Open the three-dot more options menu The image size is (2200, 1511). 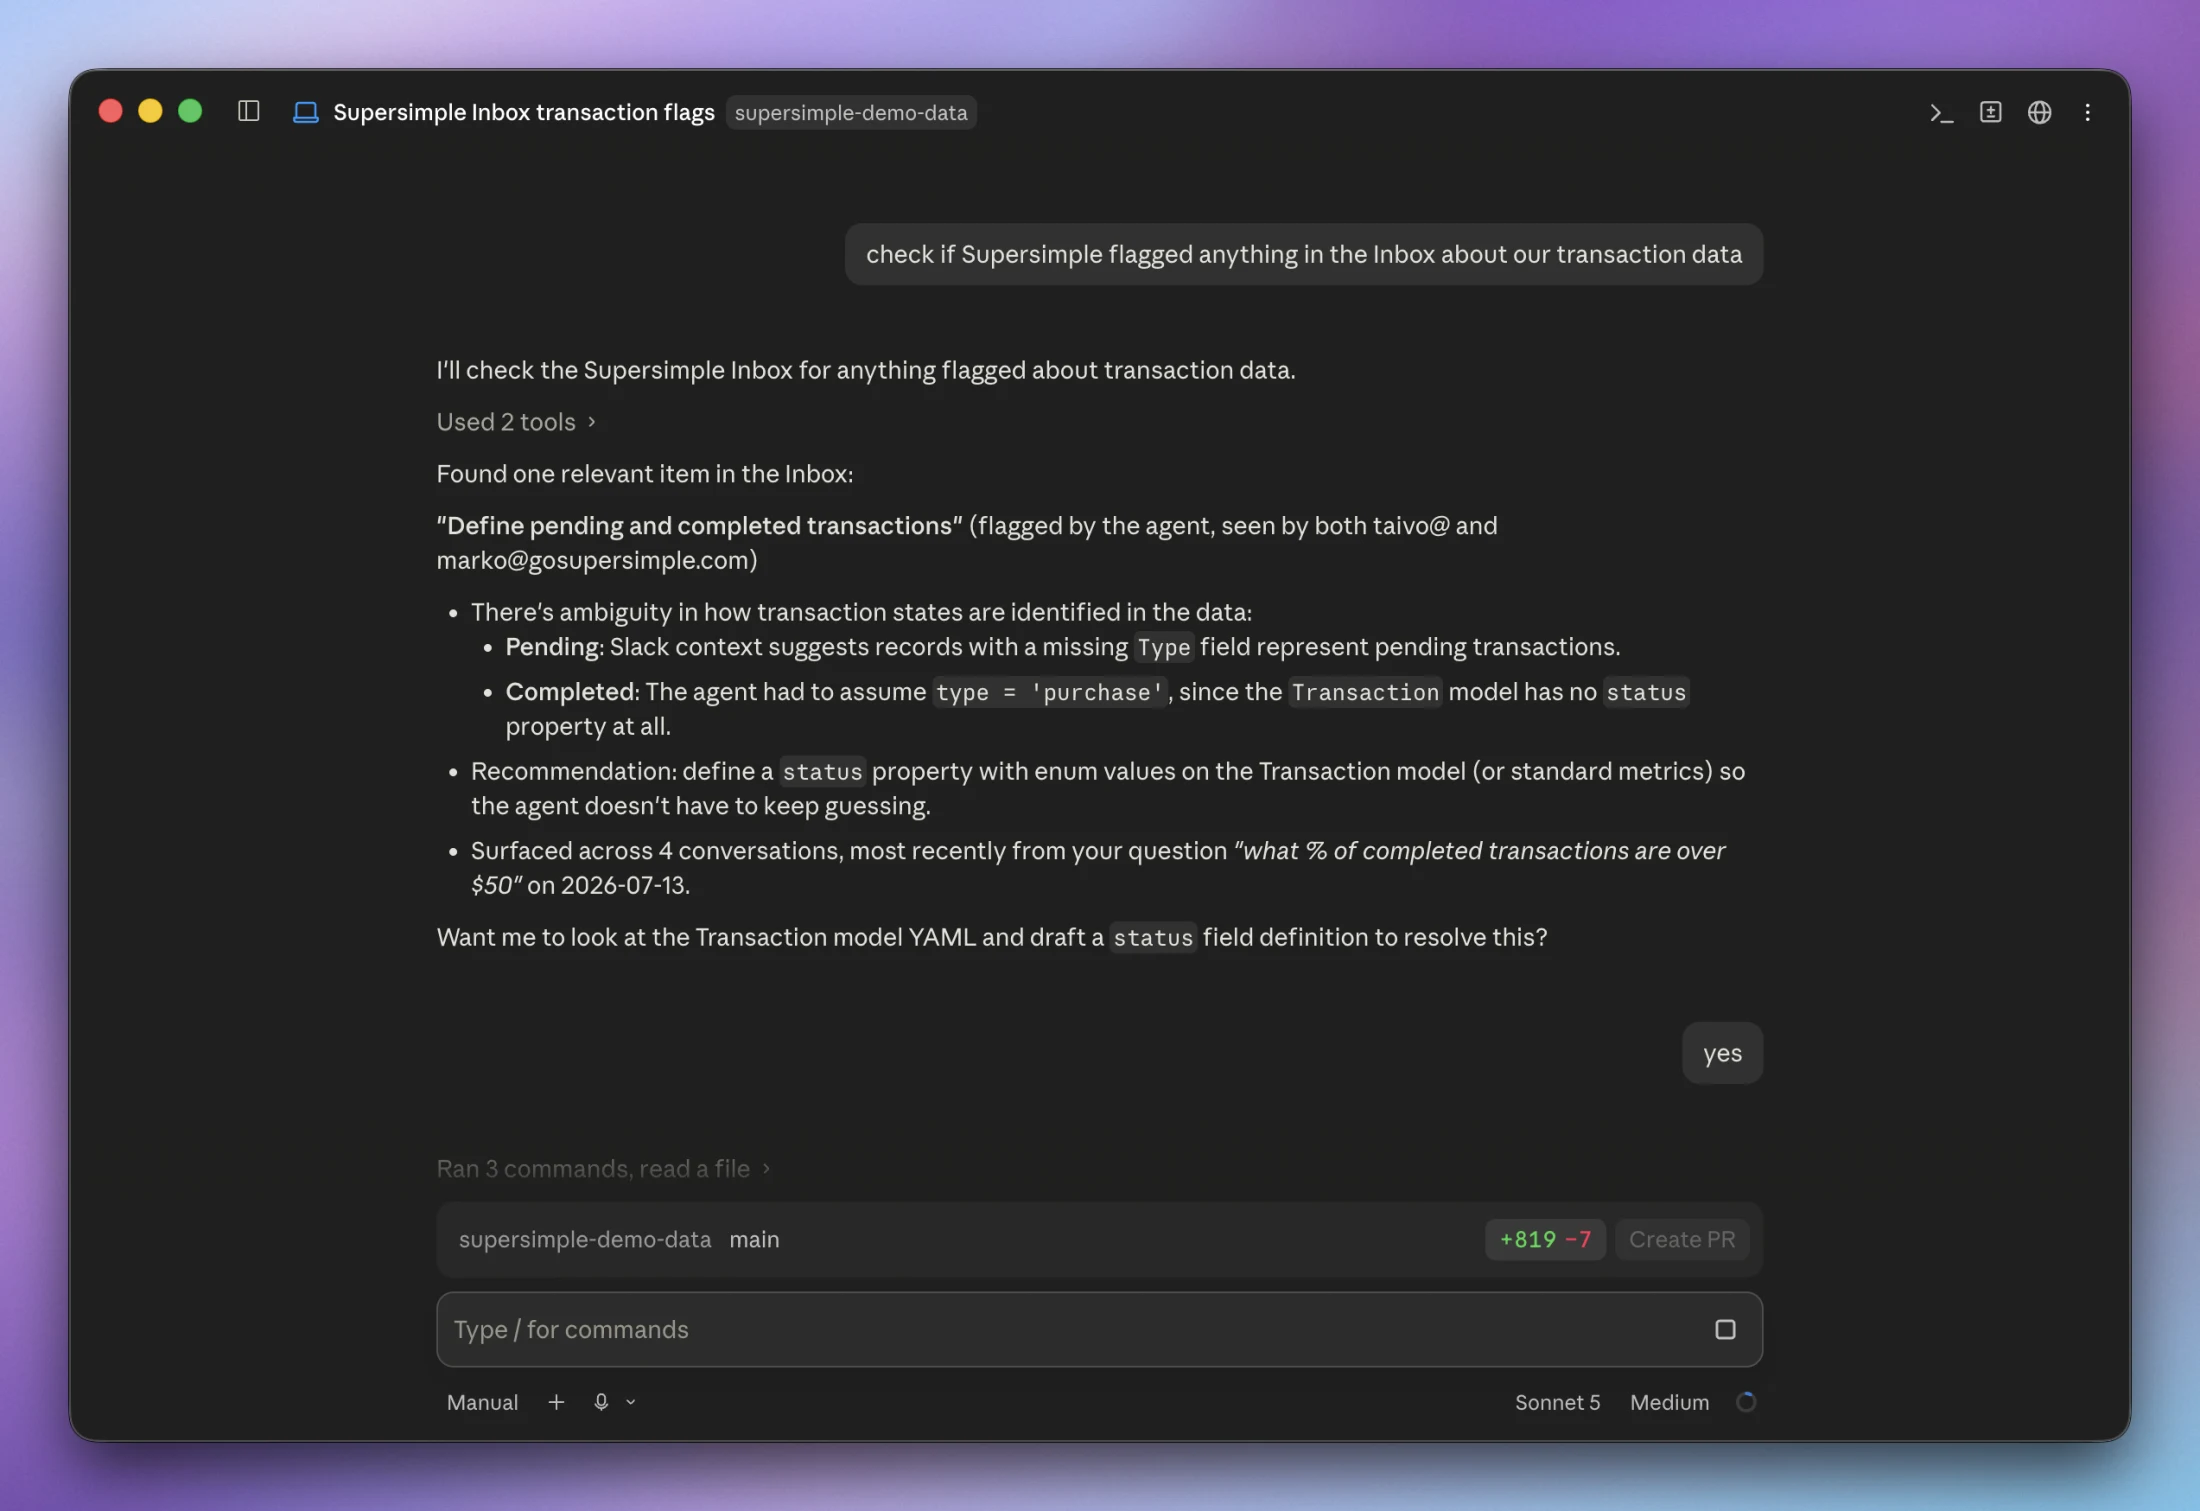tap(2088, 112)
